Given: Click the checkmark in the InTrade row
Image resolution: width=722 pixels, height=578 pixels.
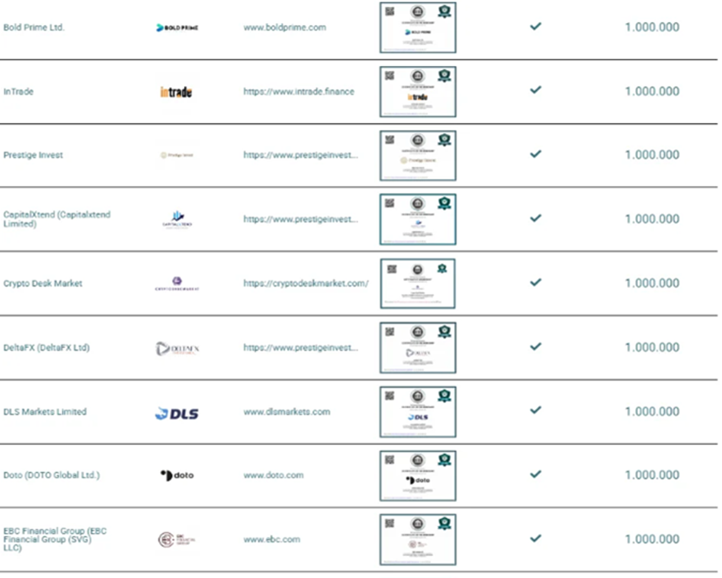Looking at the screenshot, I should click(535, 90).
